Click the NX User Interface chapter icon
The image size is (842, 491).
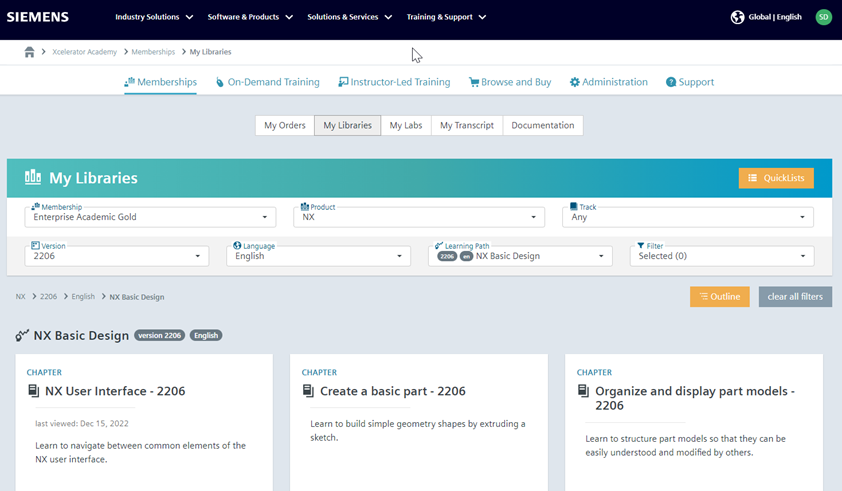(34, 391)
